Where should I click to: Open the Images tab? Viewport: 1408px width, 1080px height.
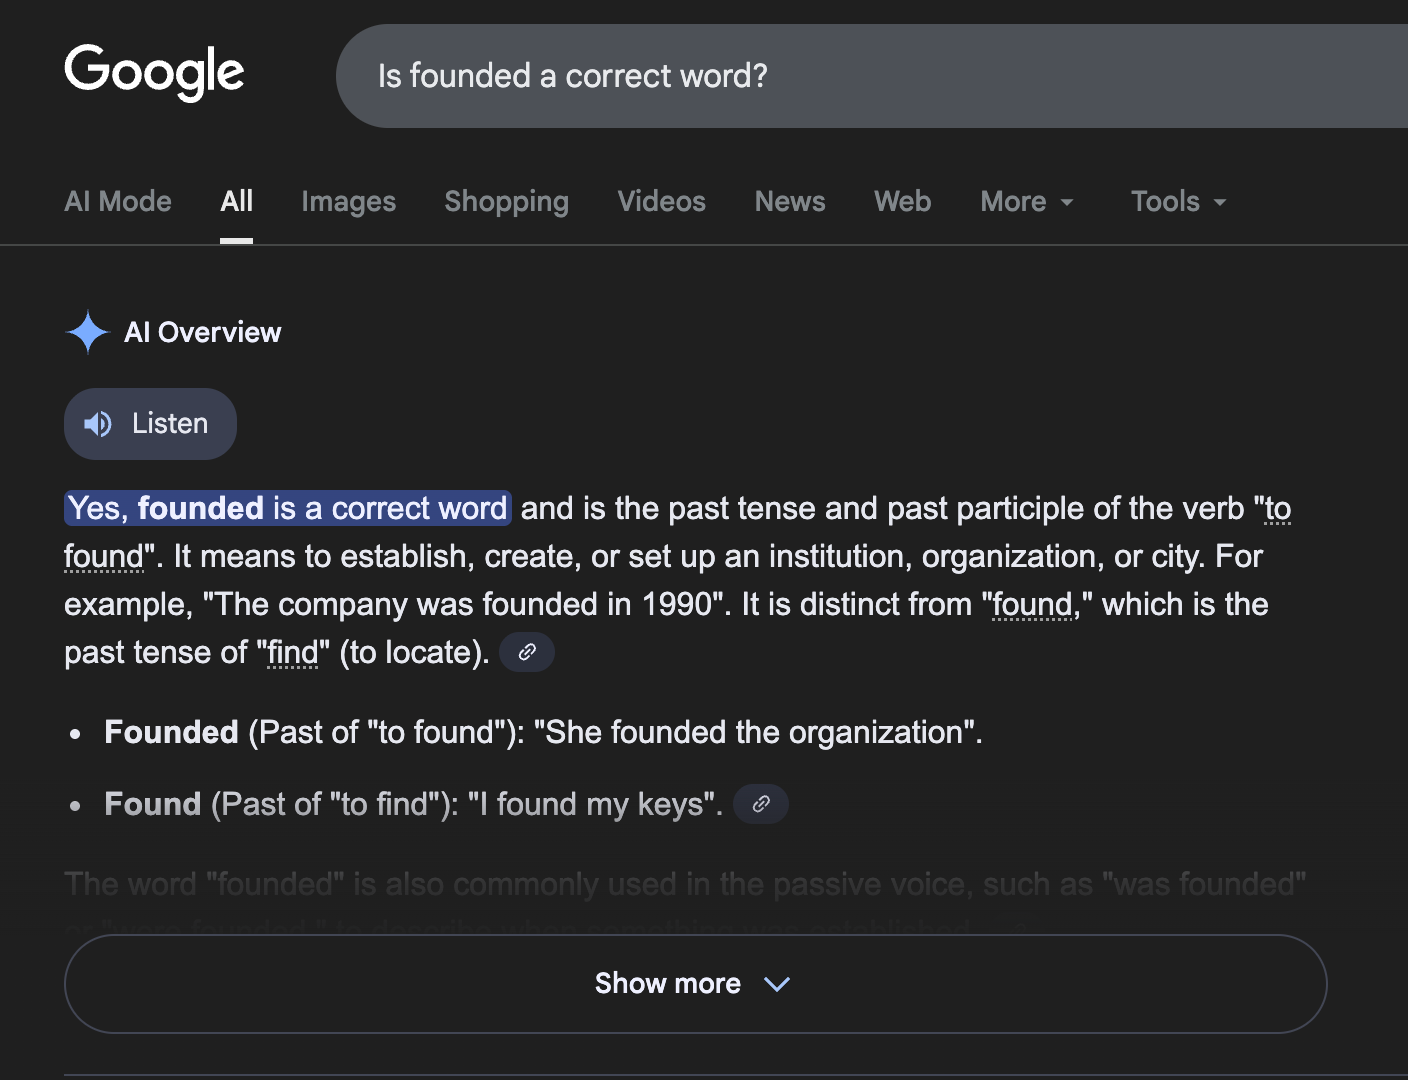coord(348,201)
